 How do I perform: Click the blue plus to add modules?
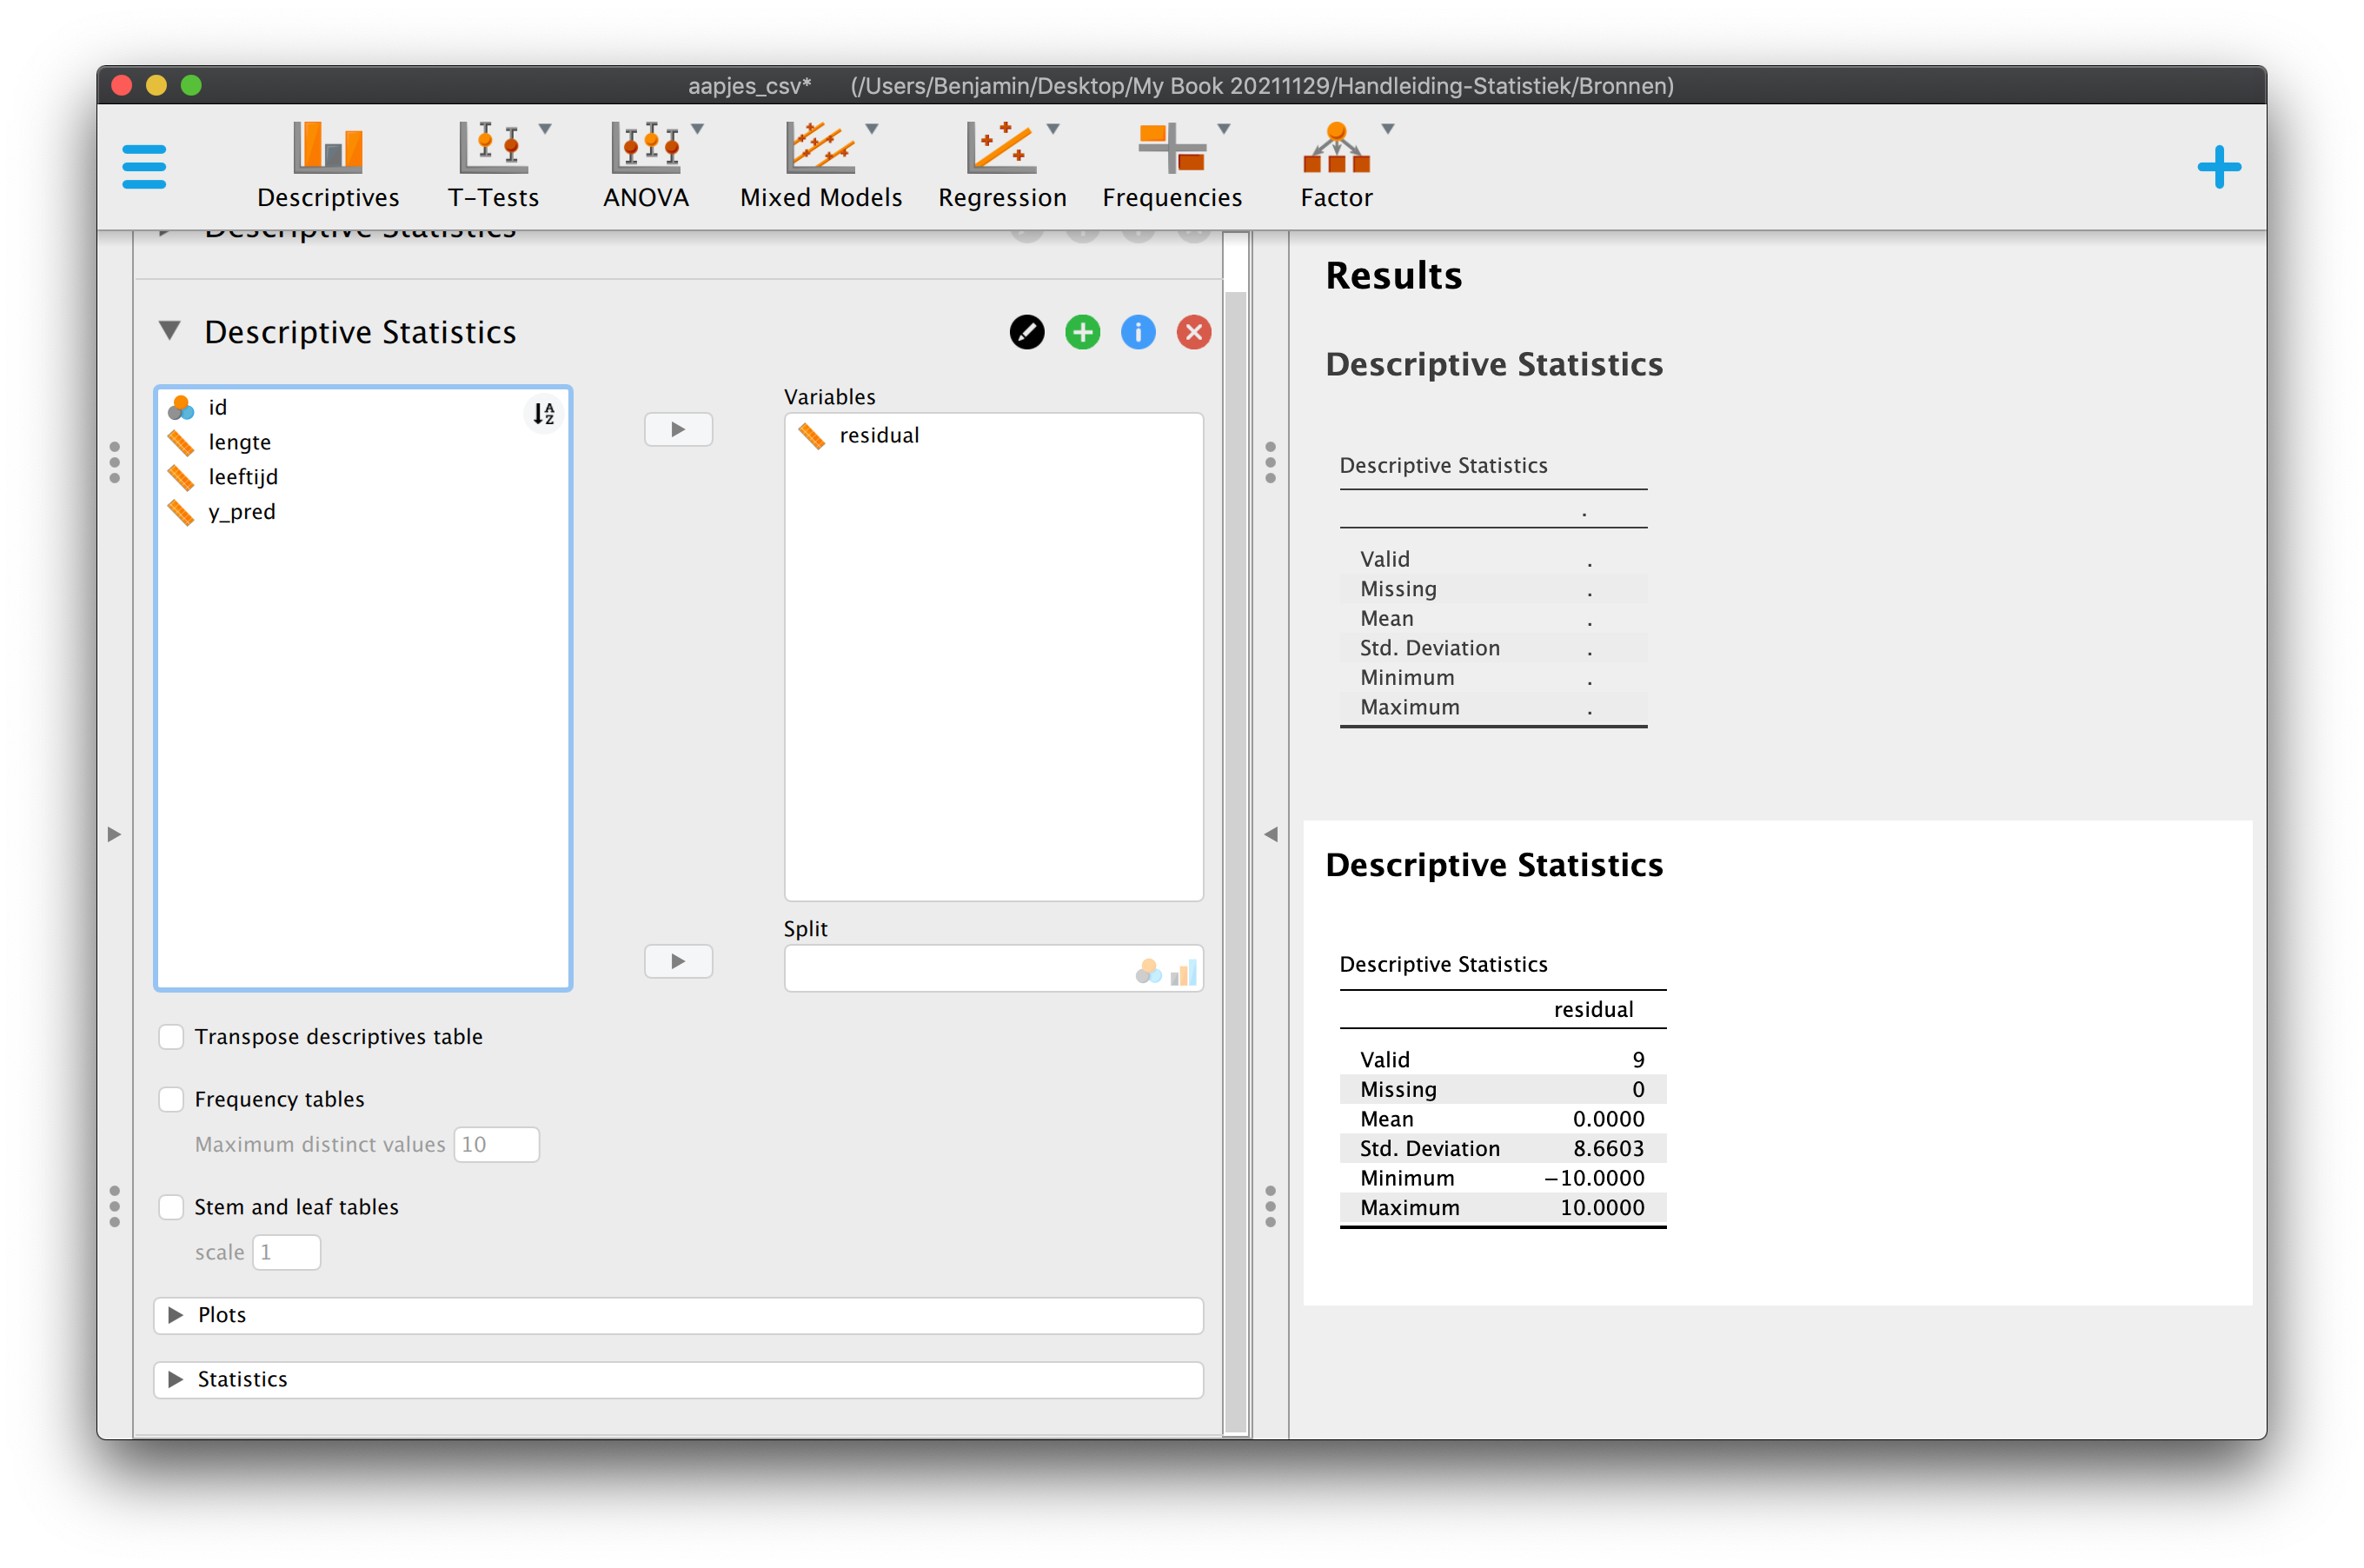tap(2218, 167)
